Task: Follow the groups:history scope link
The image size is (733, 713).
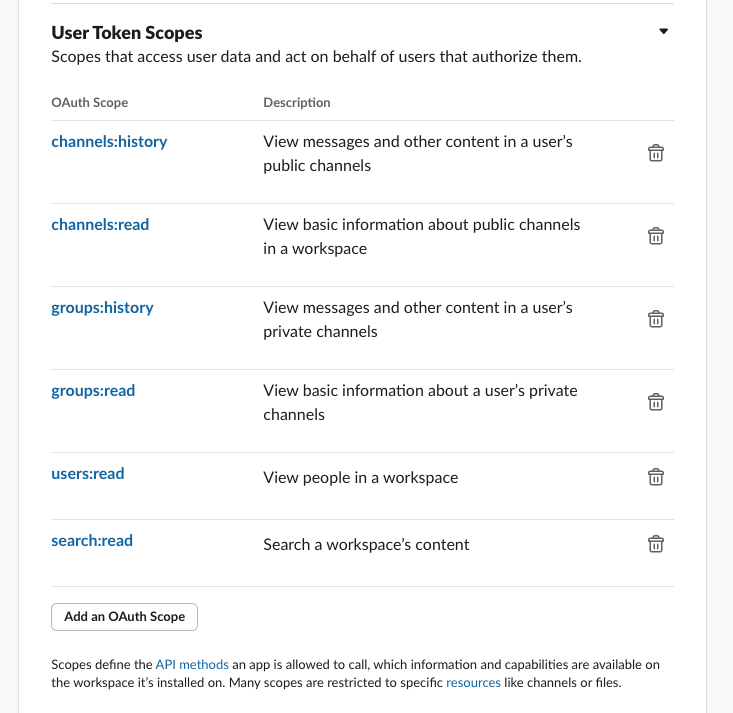Action: pyautogui.click(x=102, y=308)
